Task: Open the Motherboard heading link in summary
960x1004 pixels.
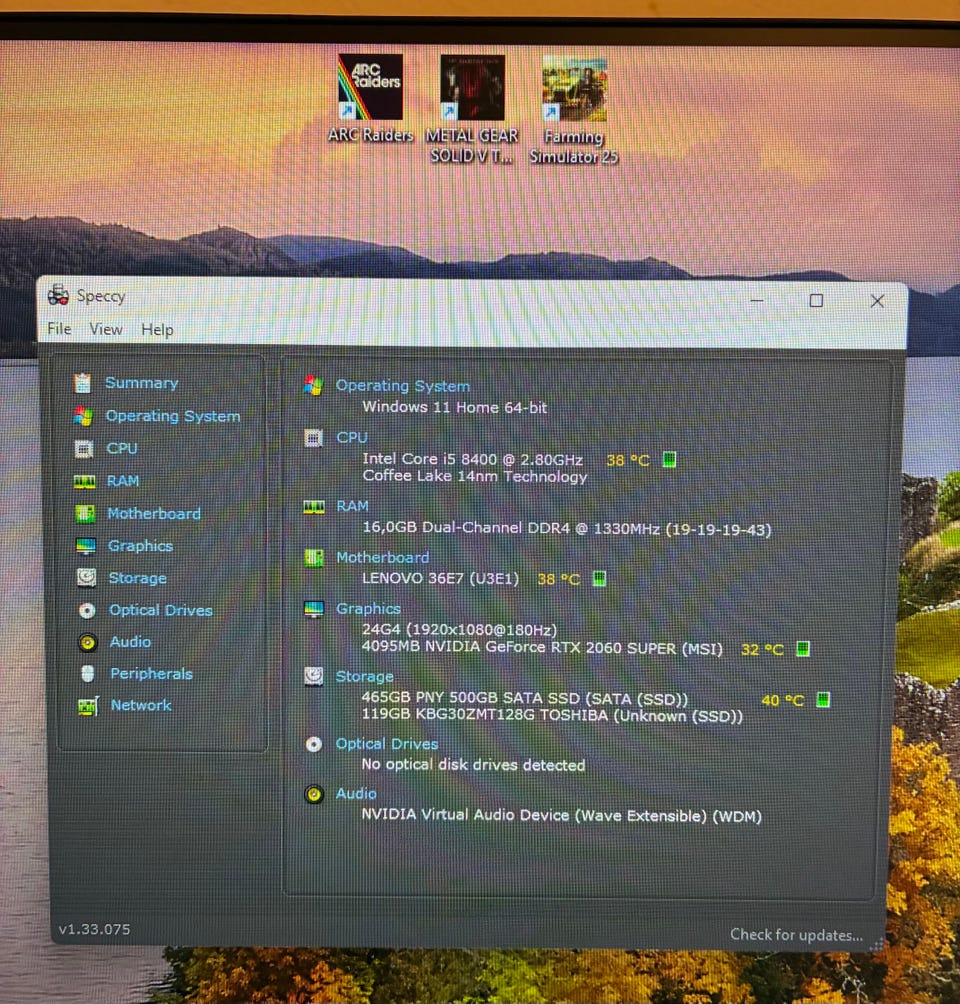Action: point(383,558)
